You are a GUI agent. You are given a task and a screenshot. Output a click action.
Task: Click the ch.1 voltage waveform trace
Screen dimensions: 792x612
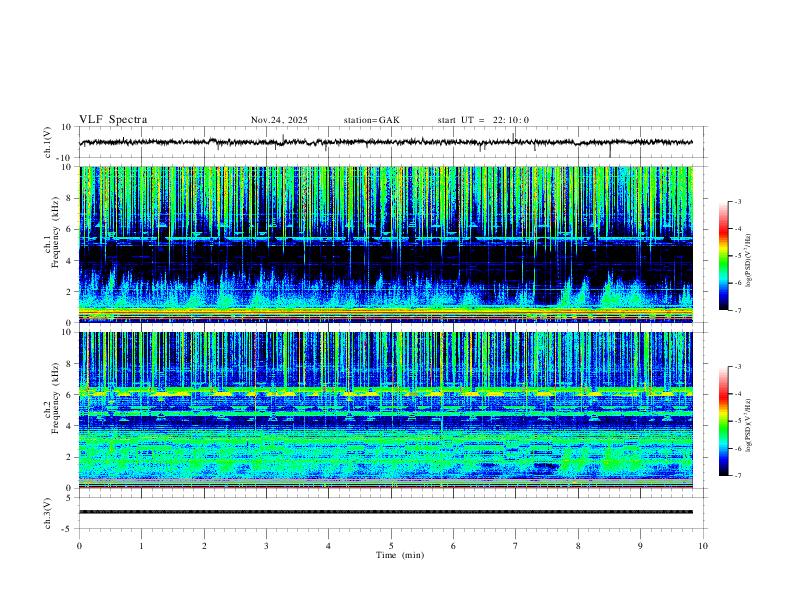pyautogui.click(x=386, y=142)
